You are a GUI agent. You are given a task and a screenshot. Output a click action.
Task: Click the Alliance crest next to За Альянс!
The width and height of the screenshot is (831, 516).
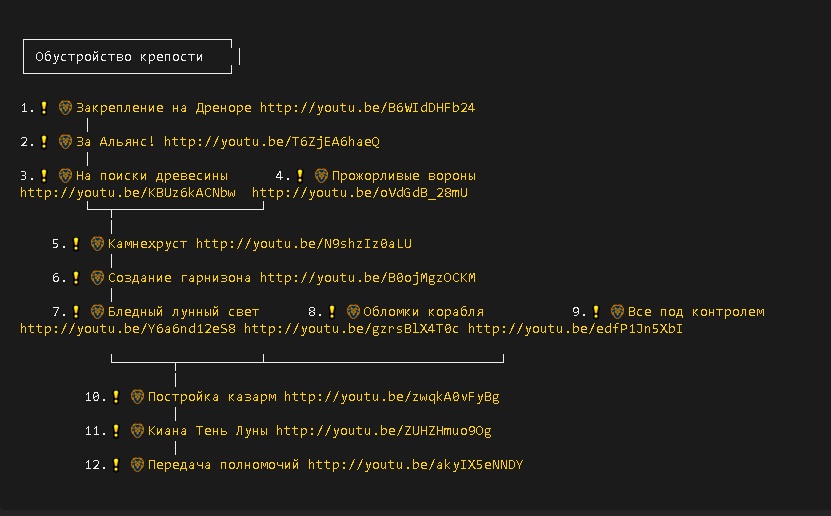click(x=65, y=142)
